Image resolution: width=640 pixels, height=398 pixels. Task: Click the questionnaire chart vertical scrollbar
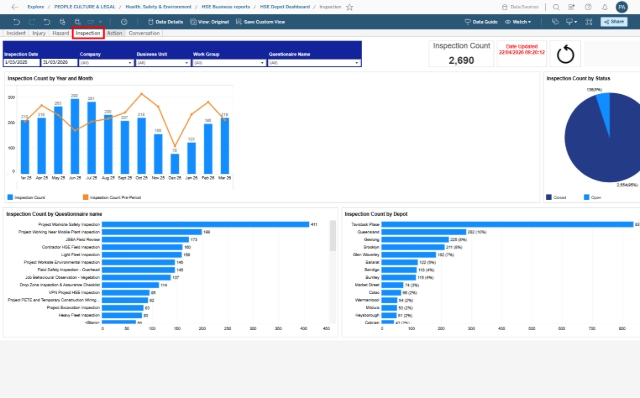tap(333, 236)
